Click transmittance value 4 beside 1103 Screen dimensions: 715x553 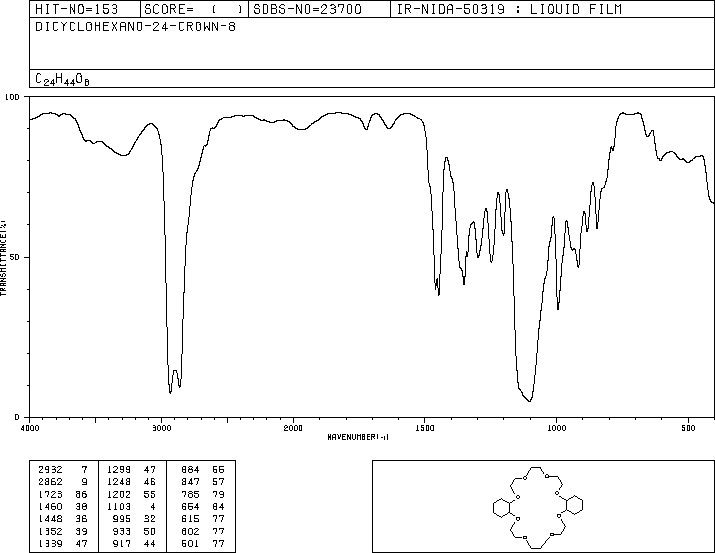(153, 506)
